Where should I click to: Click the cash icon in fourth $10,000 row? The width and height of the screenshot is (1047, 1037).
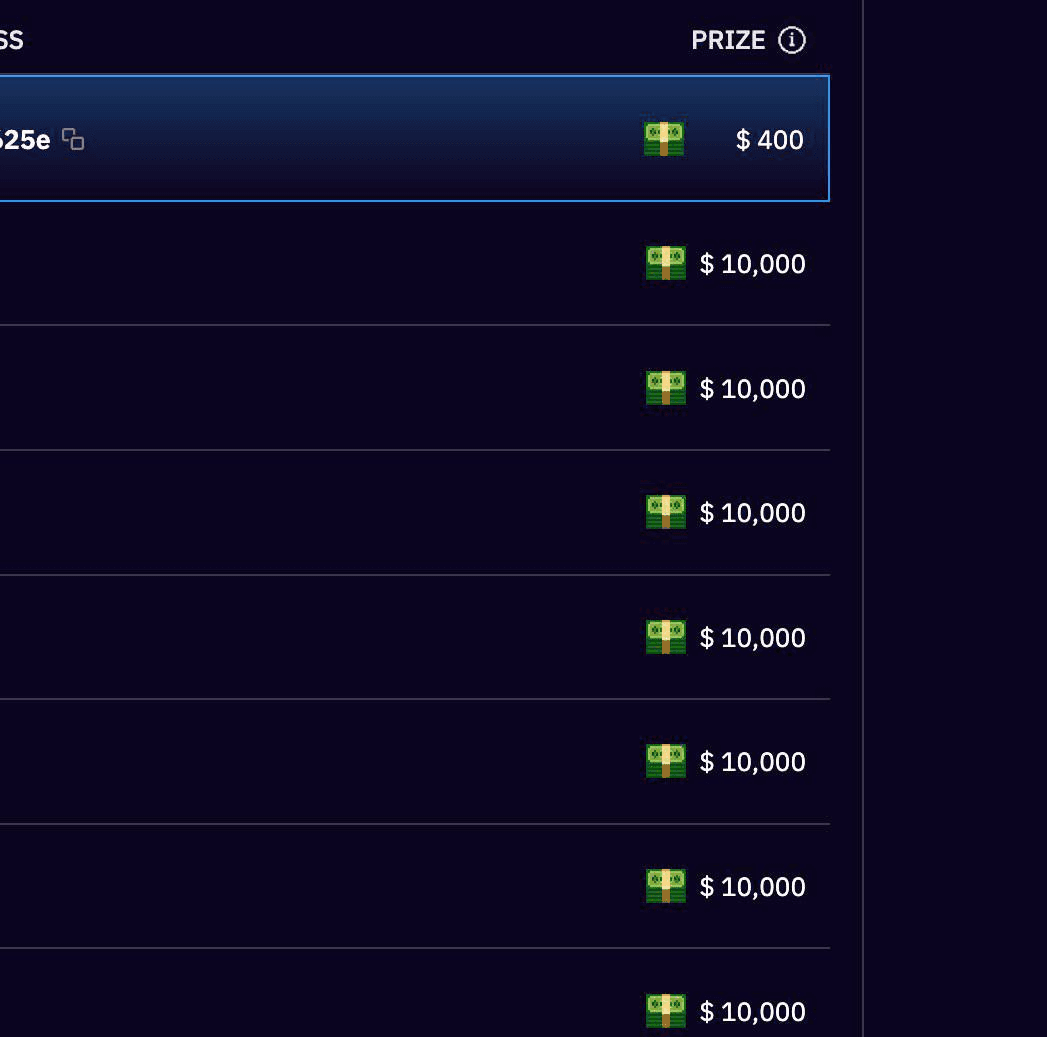[x=666, y=637]
